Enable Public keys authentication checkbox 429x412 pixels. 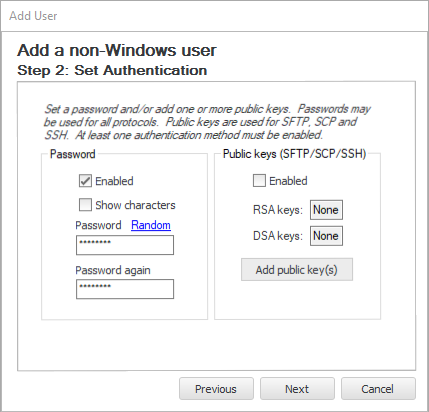[x=259, y=181]
